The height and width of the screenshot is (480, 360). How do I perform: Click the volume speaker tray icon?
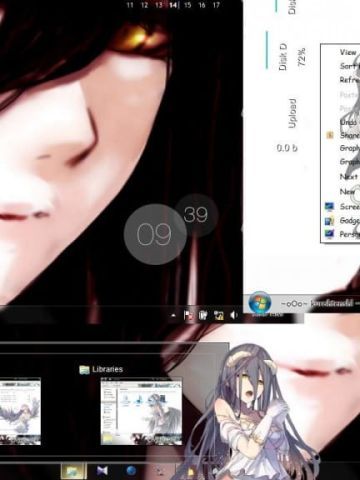pos(233,315)
